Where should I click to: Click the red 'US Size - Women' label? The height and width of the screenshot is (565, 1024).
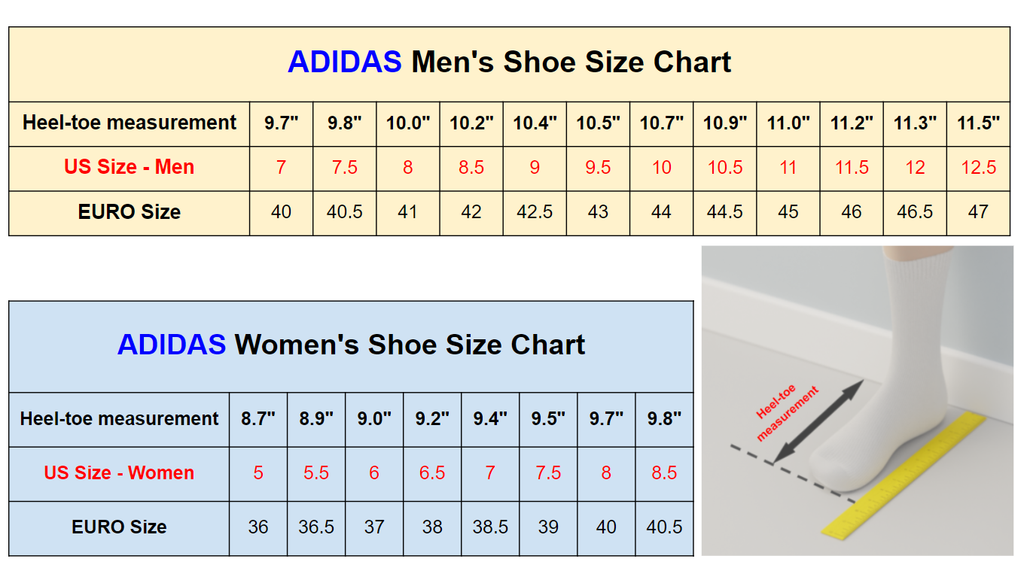pyautogui.click(x=119, y=473)
